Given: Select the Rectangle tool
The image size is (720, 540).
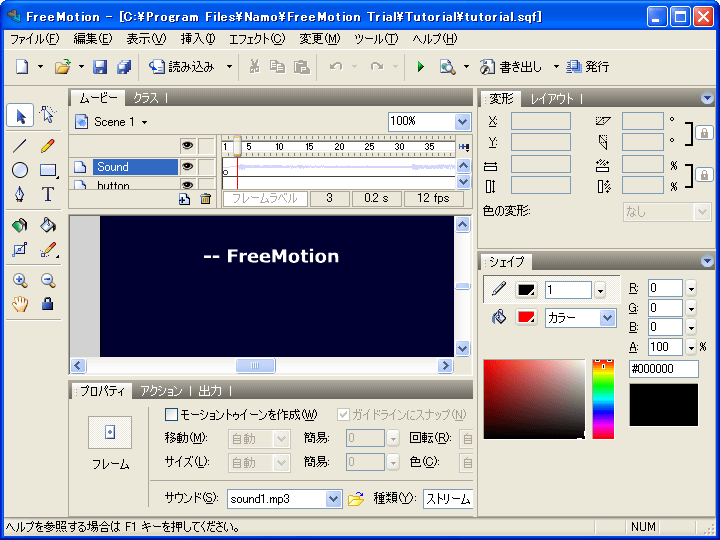Looking at the screenshot, I should (48, 170).
